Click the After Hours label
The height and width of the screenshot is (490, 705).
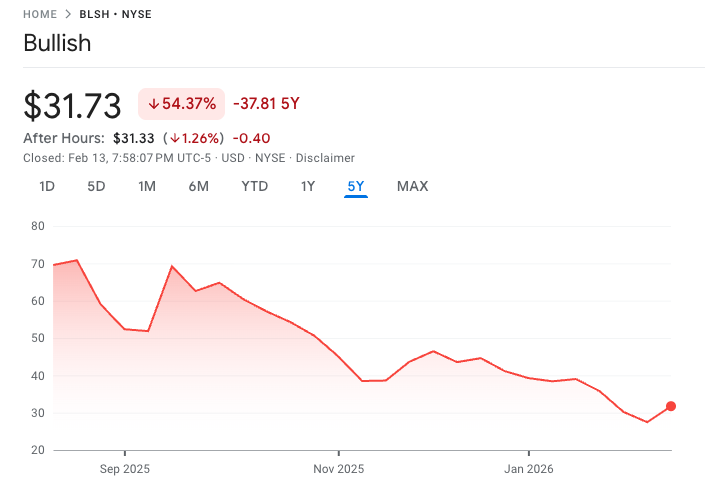click(64, 138)
